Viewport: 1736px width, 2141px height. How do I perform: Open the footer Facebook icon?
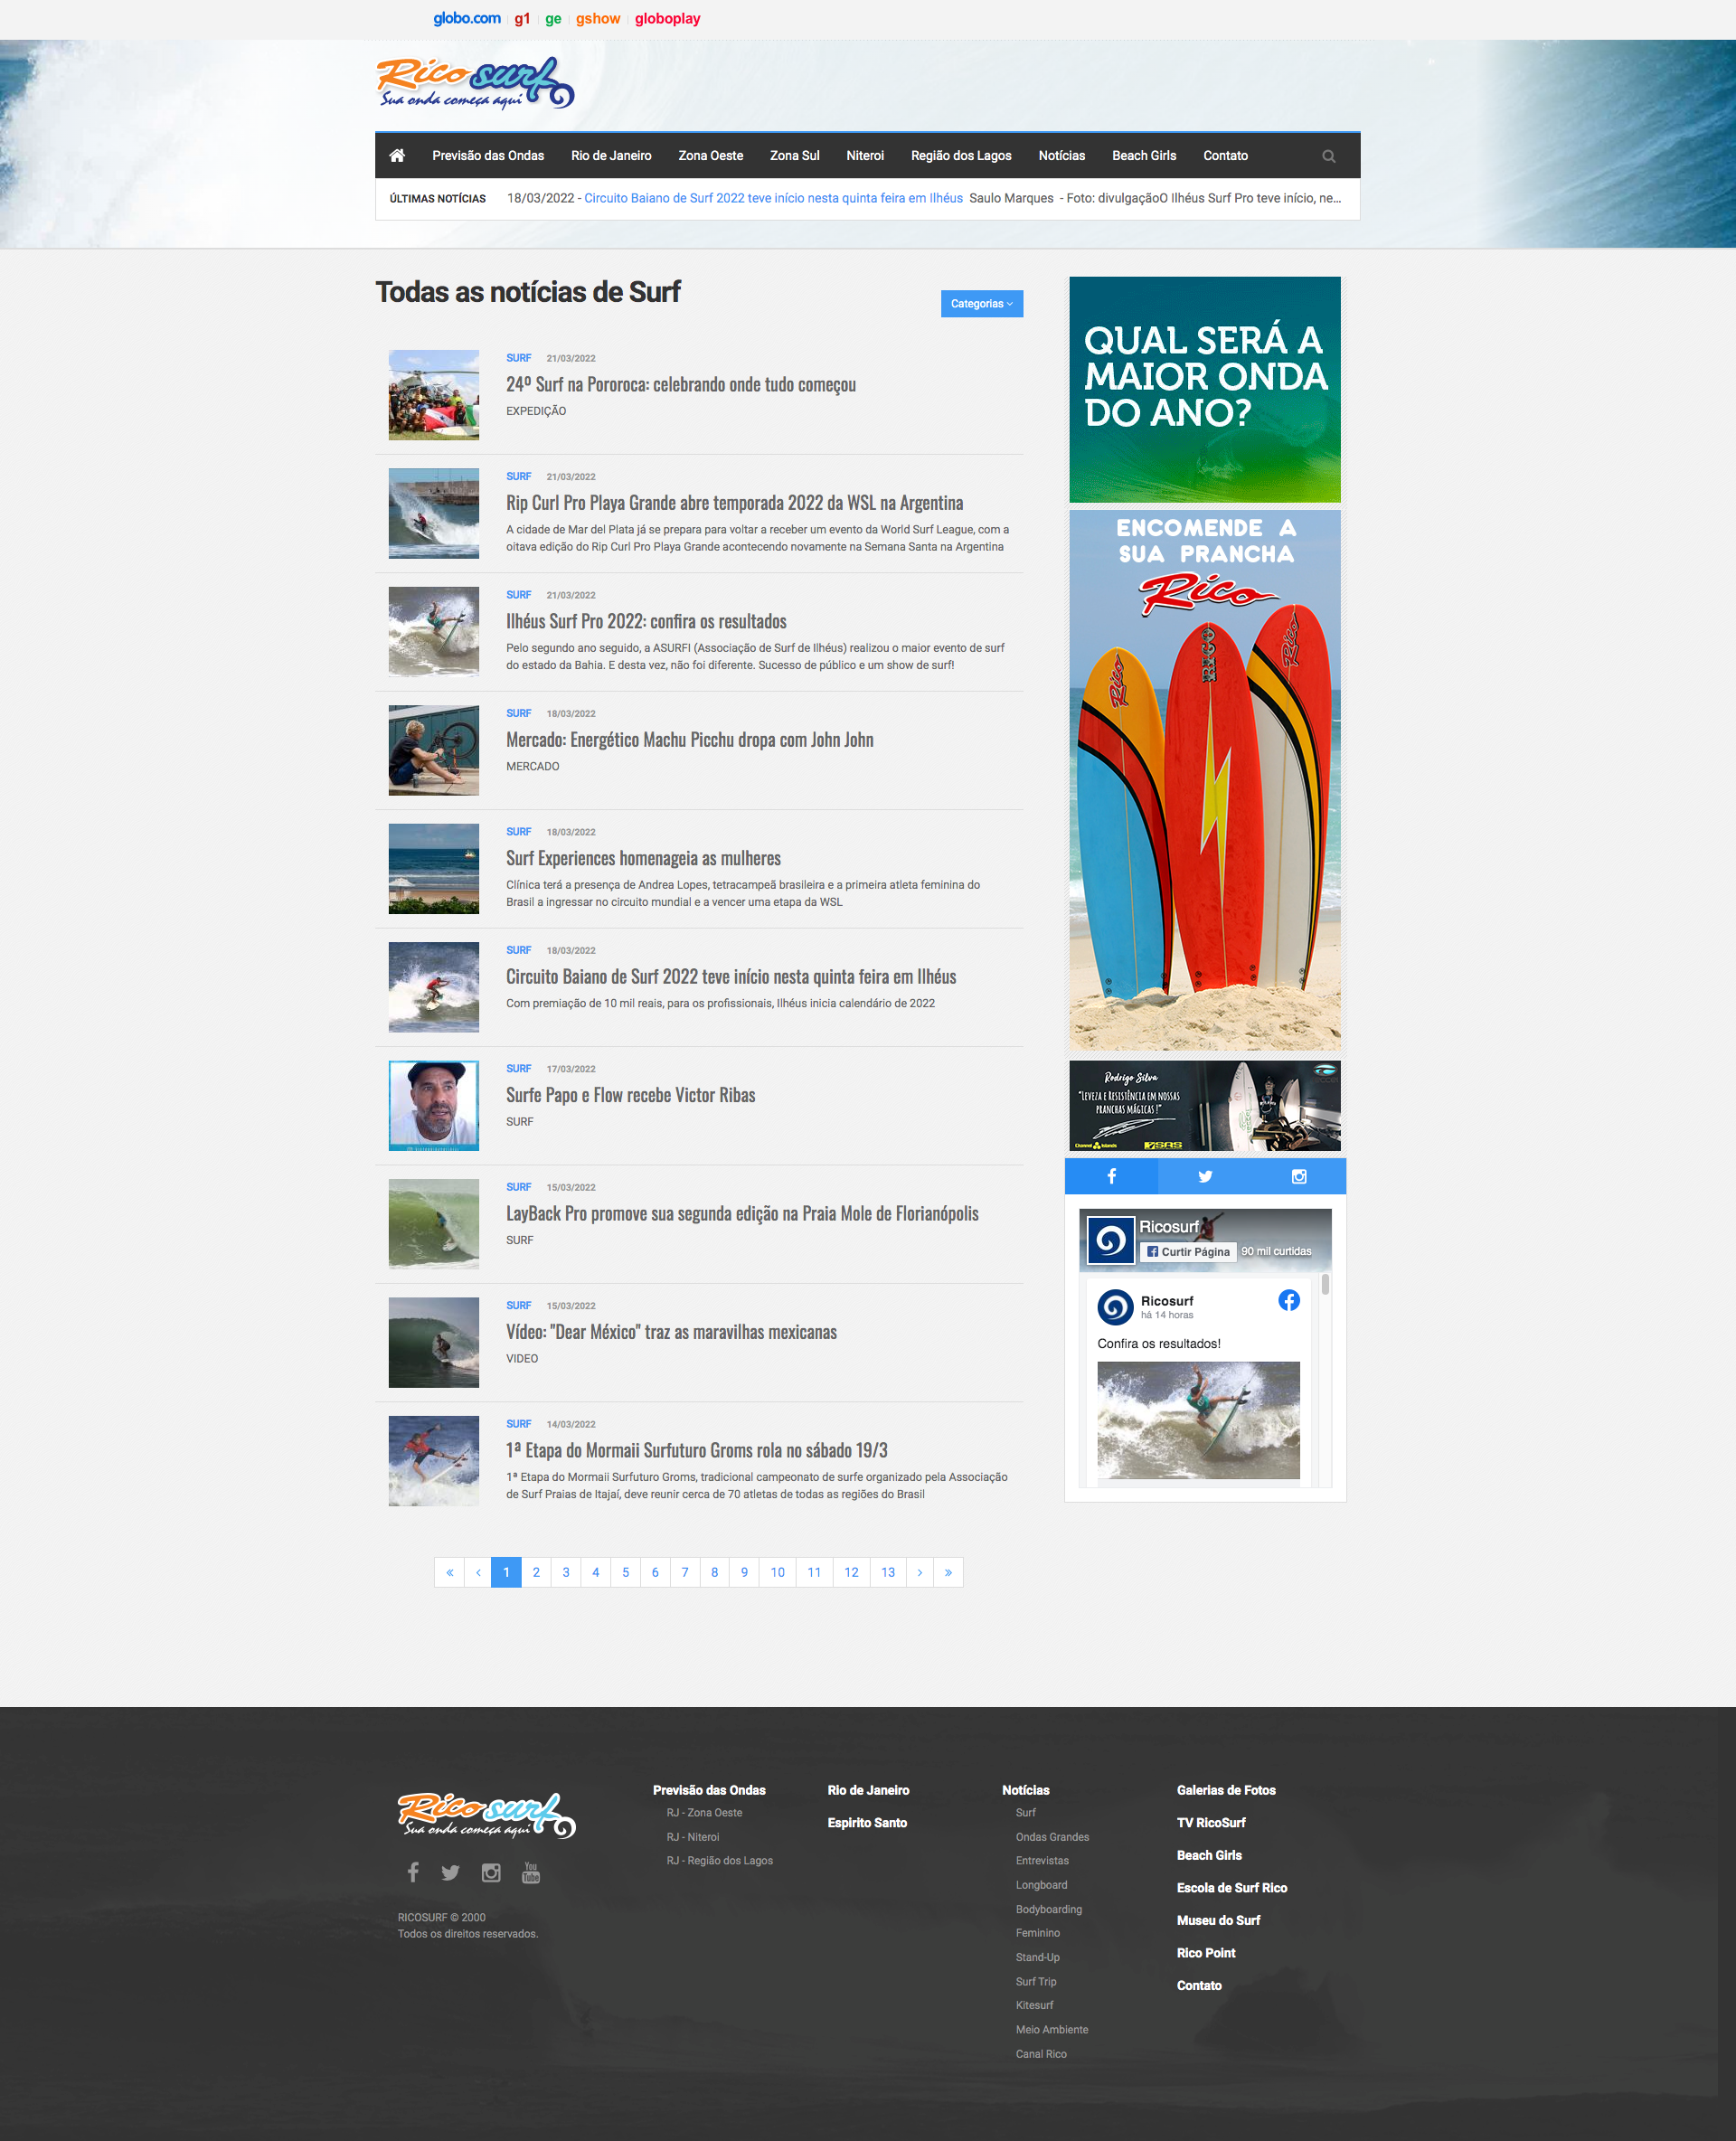(x=413, y=1872)
